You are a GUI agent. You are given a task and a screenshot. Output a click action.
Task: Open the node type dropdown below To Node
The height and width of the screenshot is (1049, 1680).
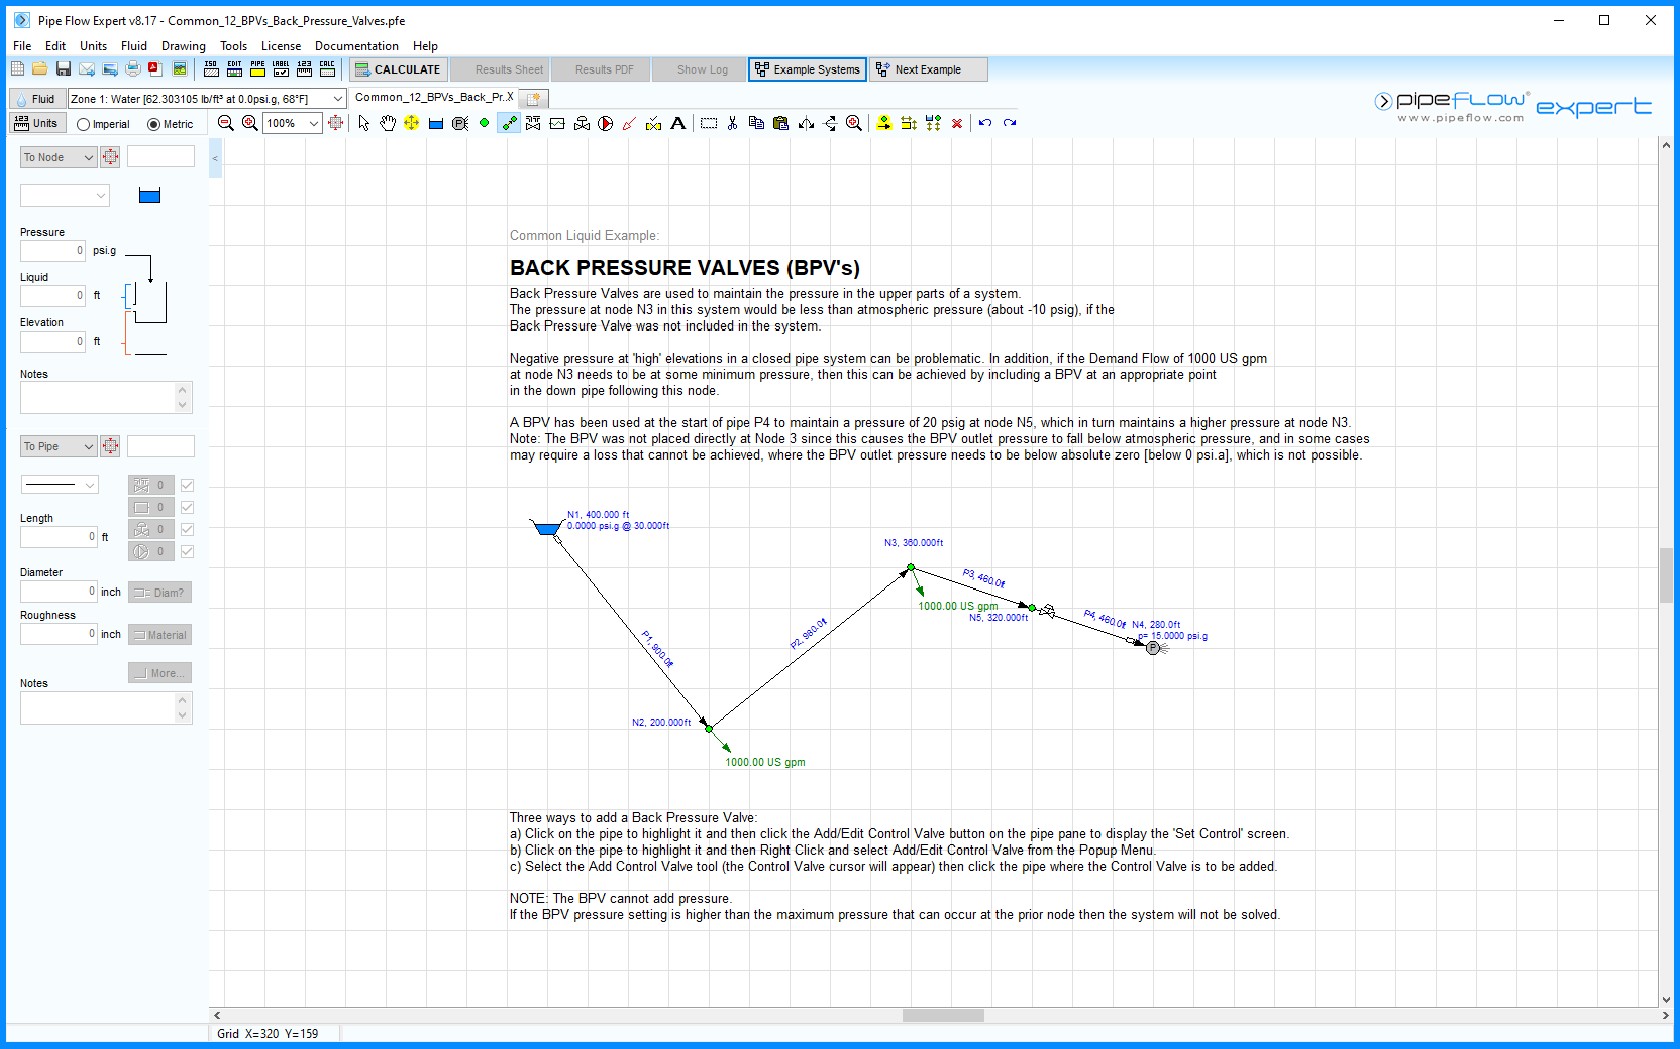pyautogui.click(x=64, y=196)
